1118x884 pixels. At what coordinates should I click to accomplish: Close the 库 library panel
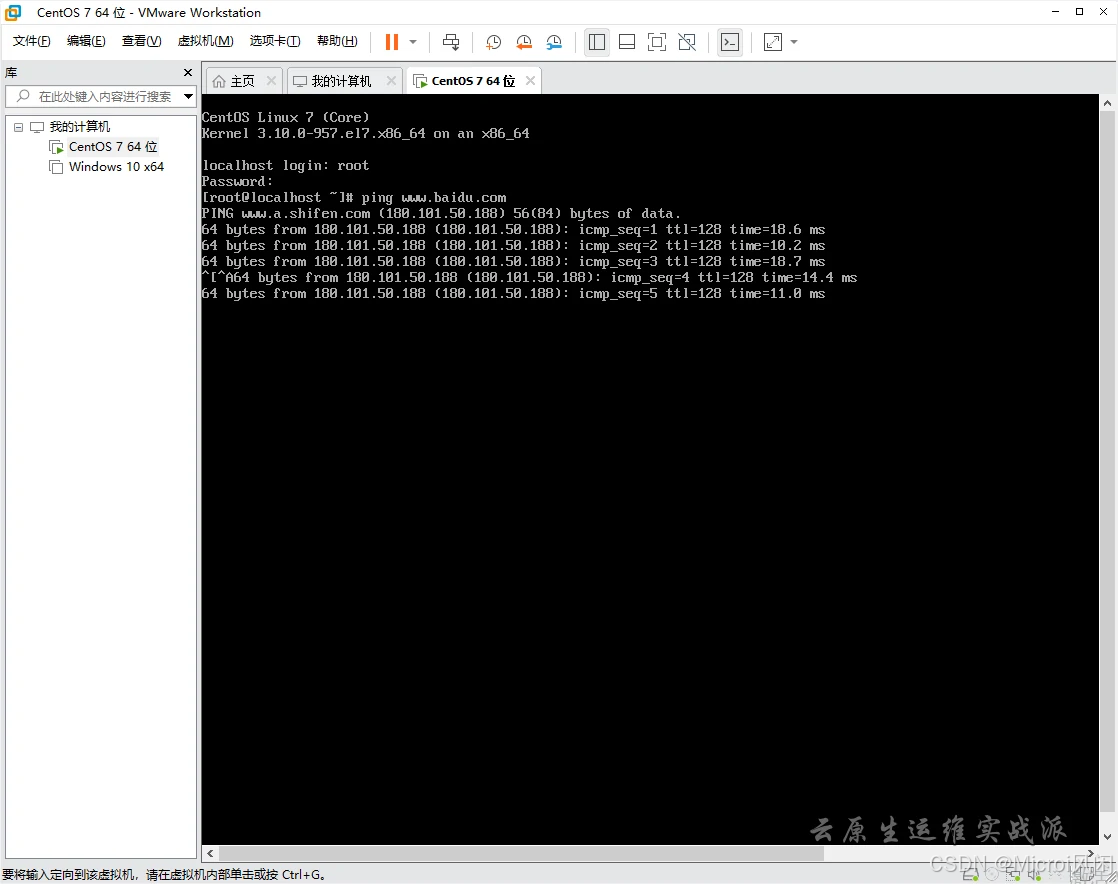188,73
